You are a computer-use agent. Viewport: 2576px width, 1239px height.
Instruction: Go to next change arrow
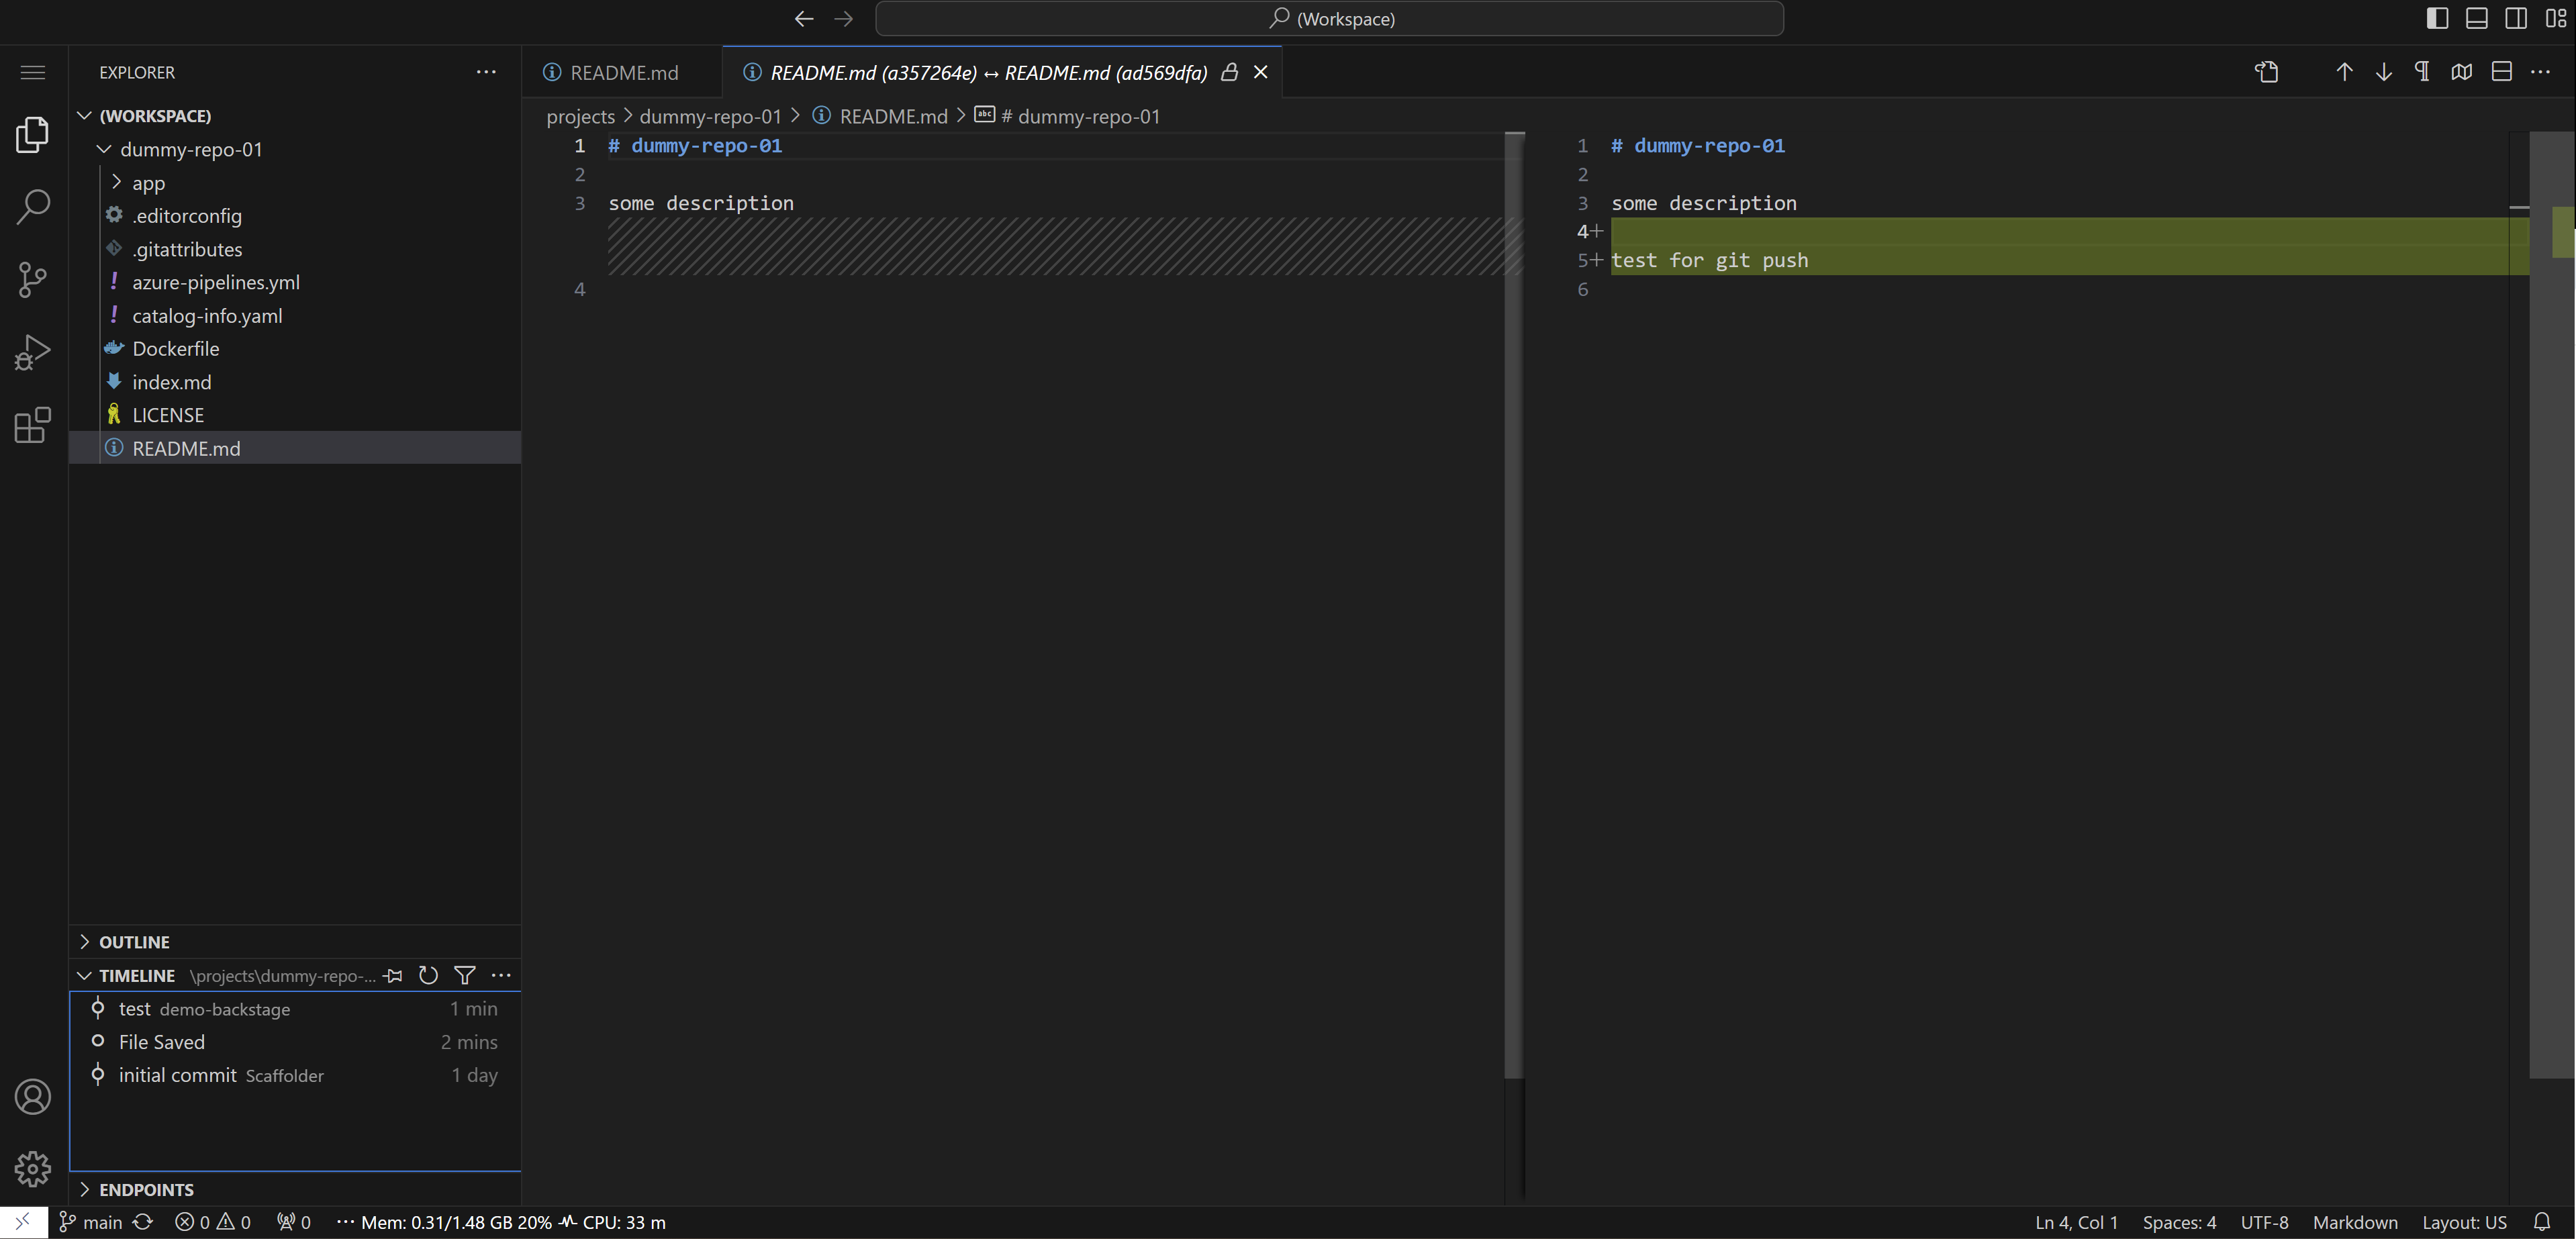point(2383,72)
